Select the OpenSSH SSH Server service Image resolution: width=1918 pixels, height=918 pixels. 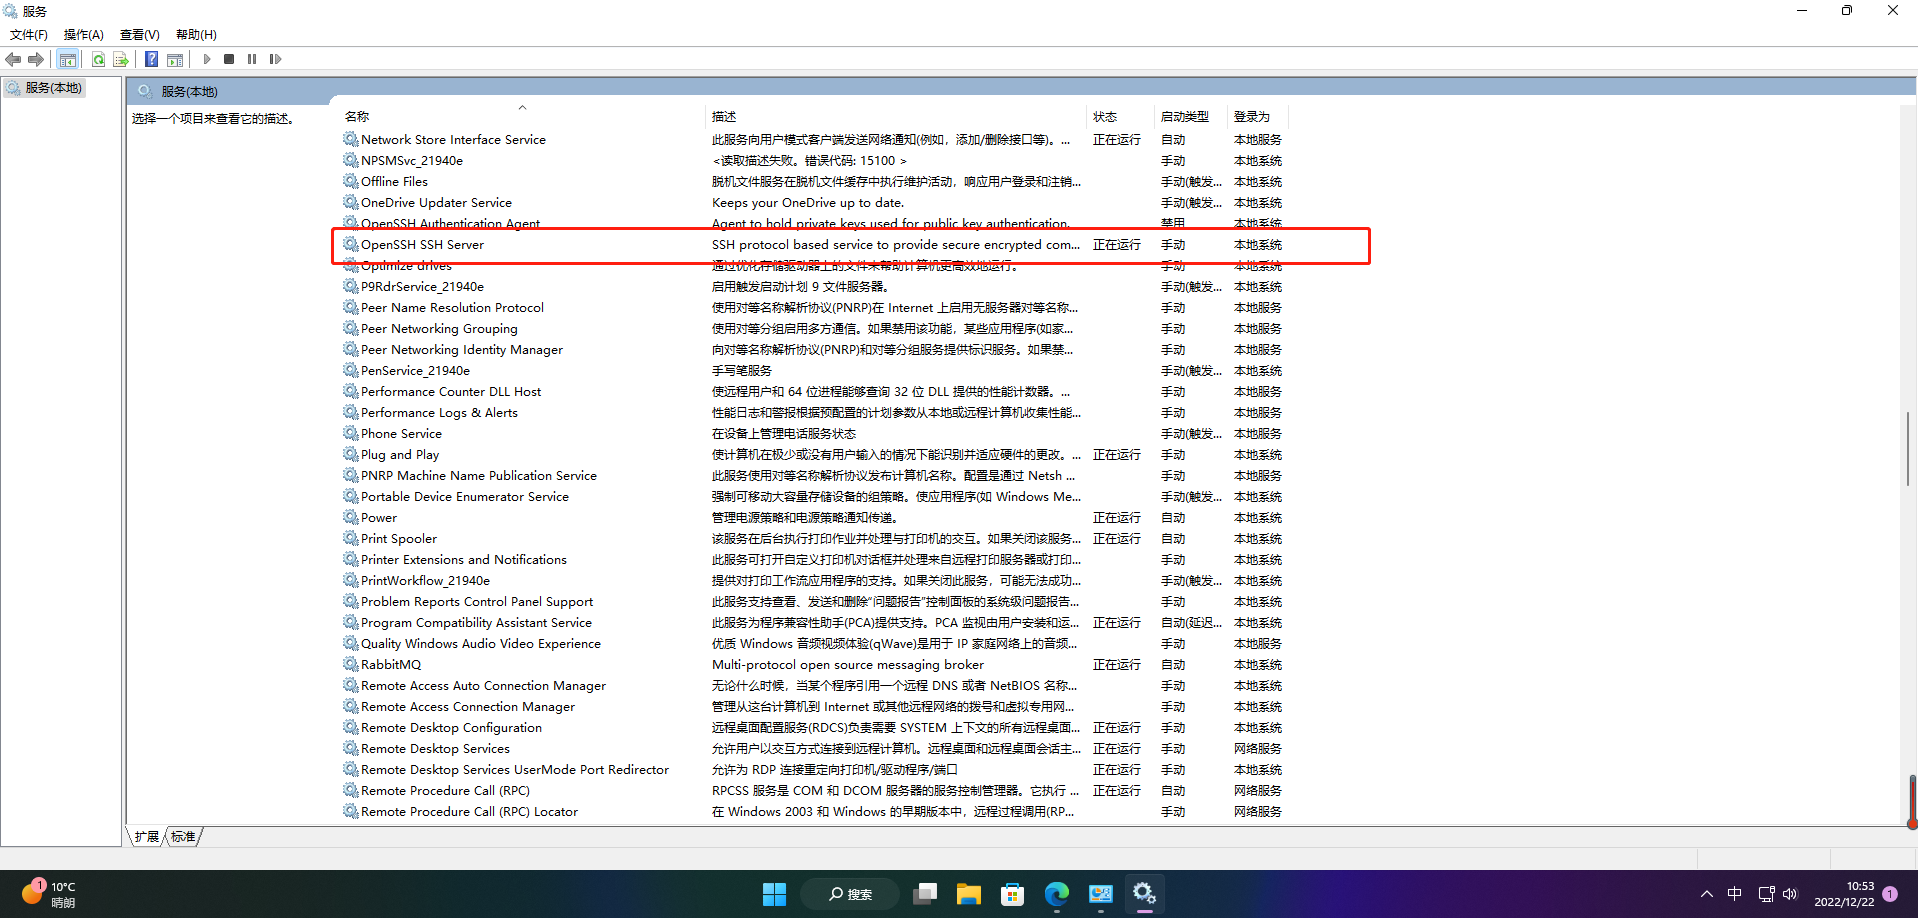coord(813,244)
